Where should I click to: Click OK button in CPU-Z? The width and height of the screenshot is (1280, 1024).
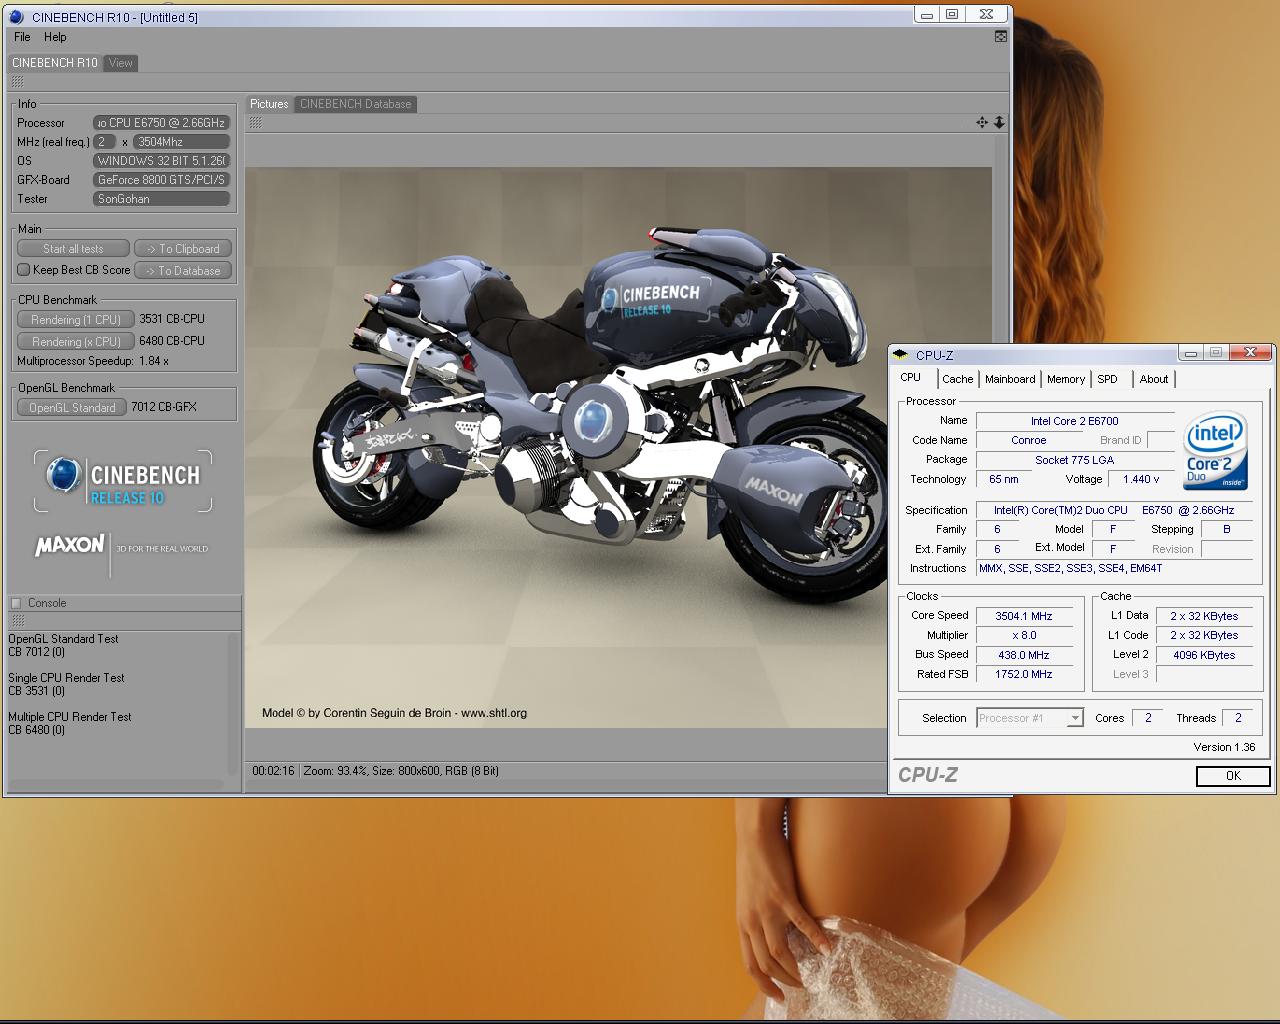(1233, 776)
